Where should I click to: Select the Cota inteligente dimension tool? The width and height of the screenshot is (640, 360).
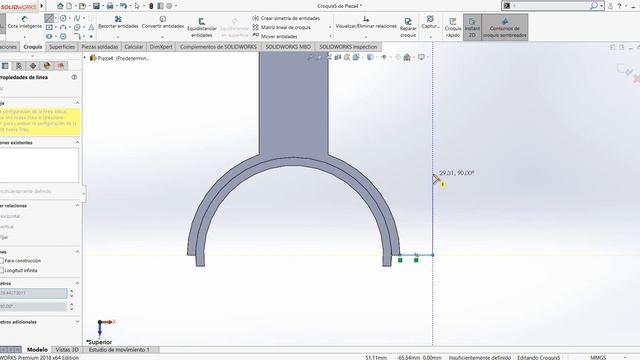25,22
